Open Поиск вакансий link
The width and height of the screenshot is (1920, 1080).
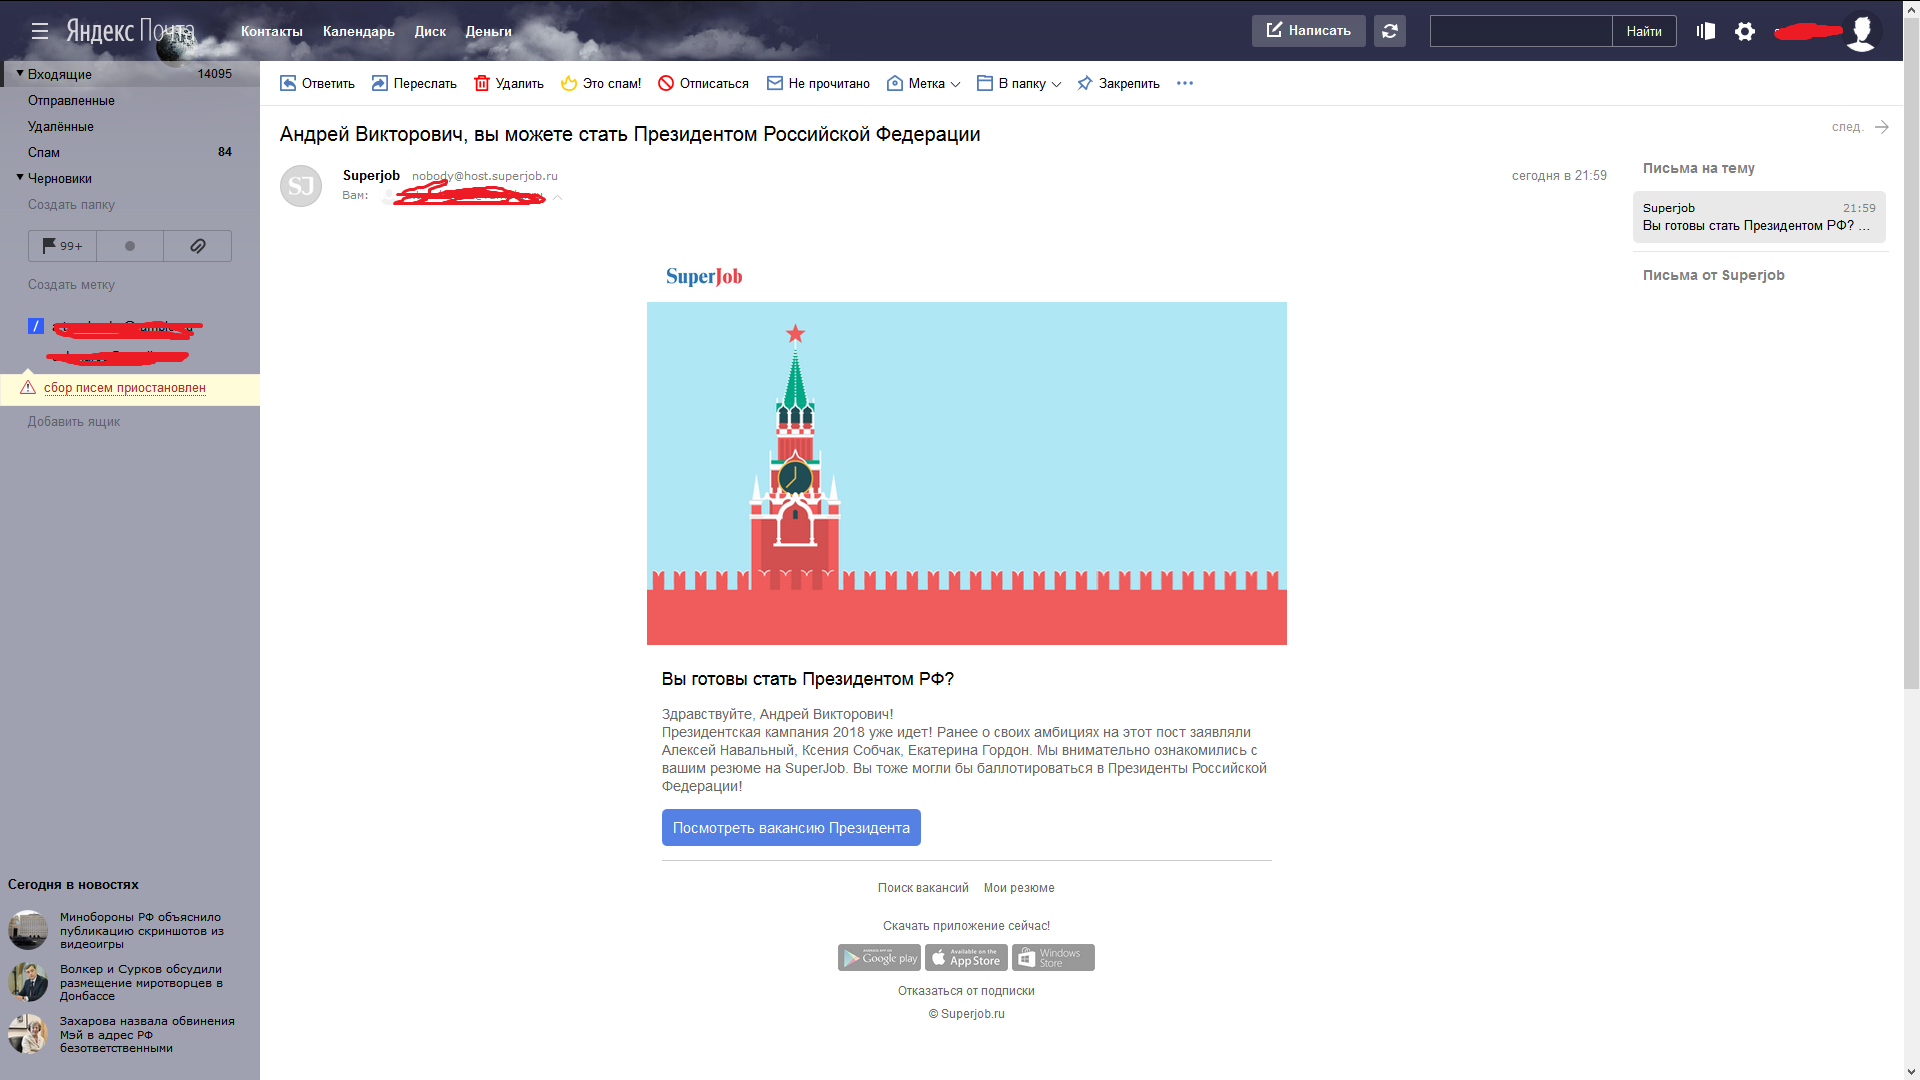[x=923, y=888]
